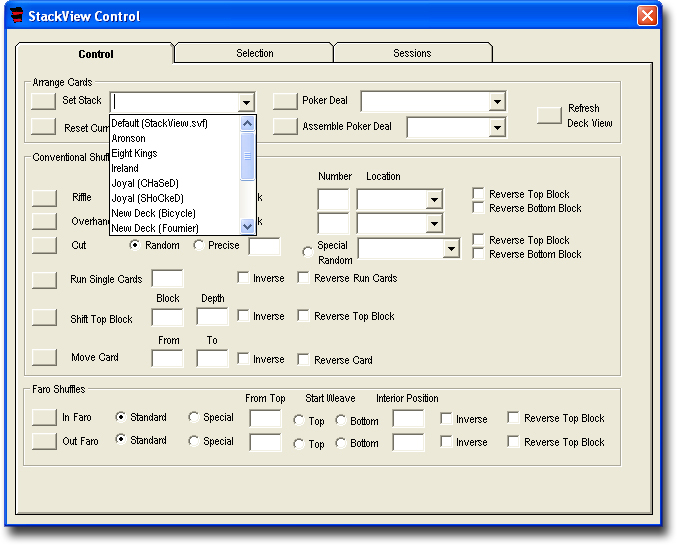The width and height of the screenshot is (677, 545).
Task: Select the Cut Random radio button
Action: pyautogui.click(x=135, y=245)
